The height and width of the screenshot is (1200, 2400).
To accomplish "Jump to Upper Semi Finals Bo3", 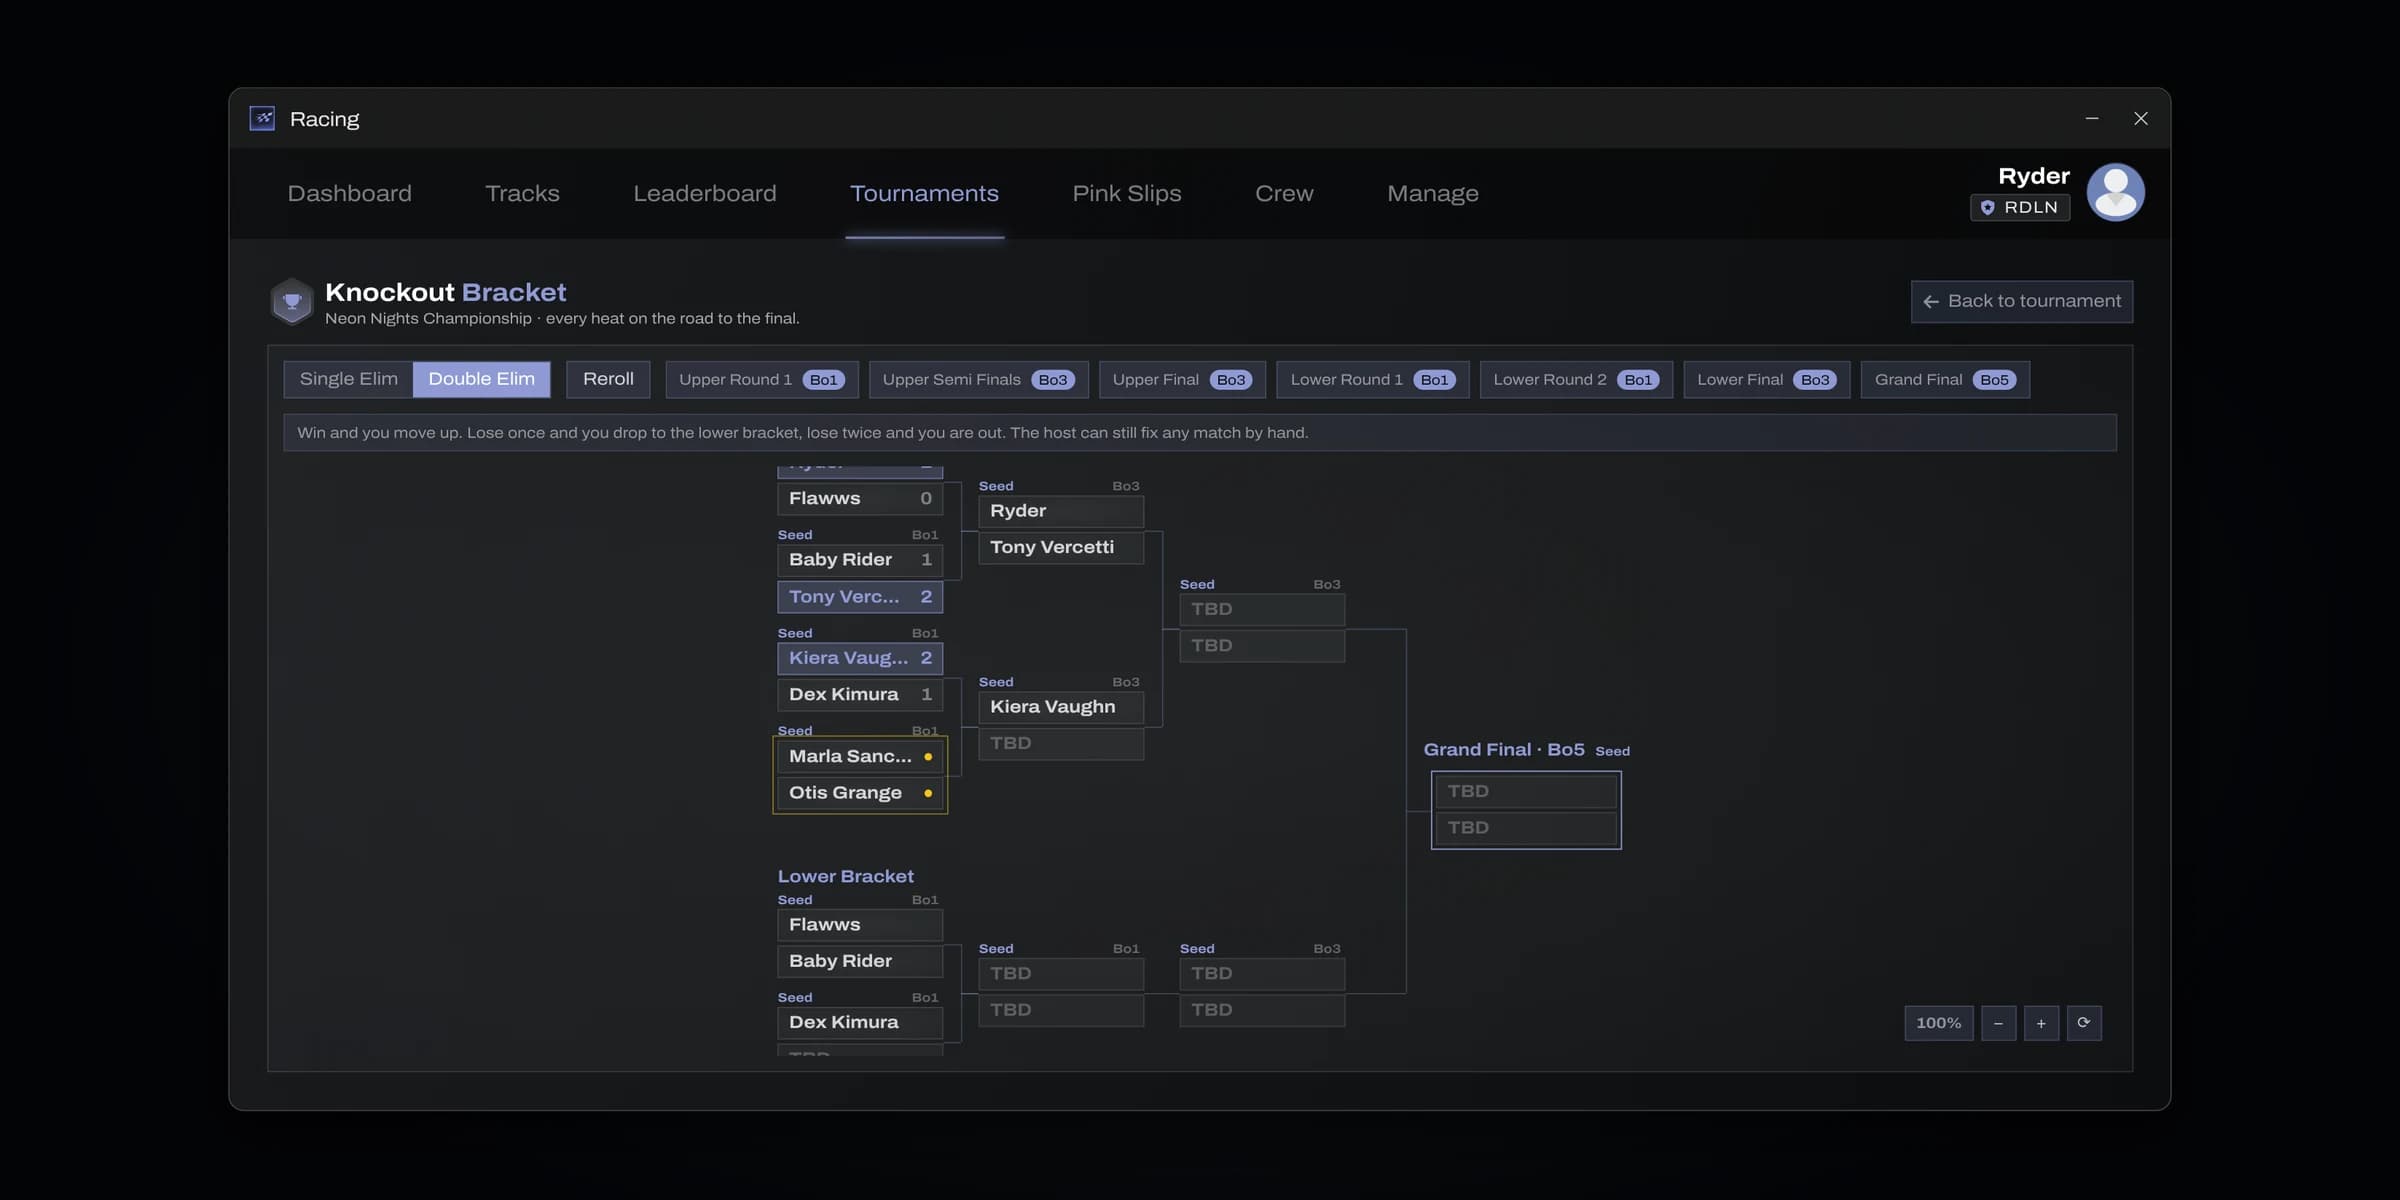I will (x=978, y=380).
